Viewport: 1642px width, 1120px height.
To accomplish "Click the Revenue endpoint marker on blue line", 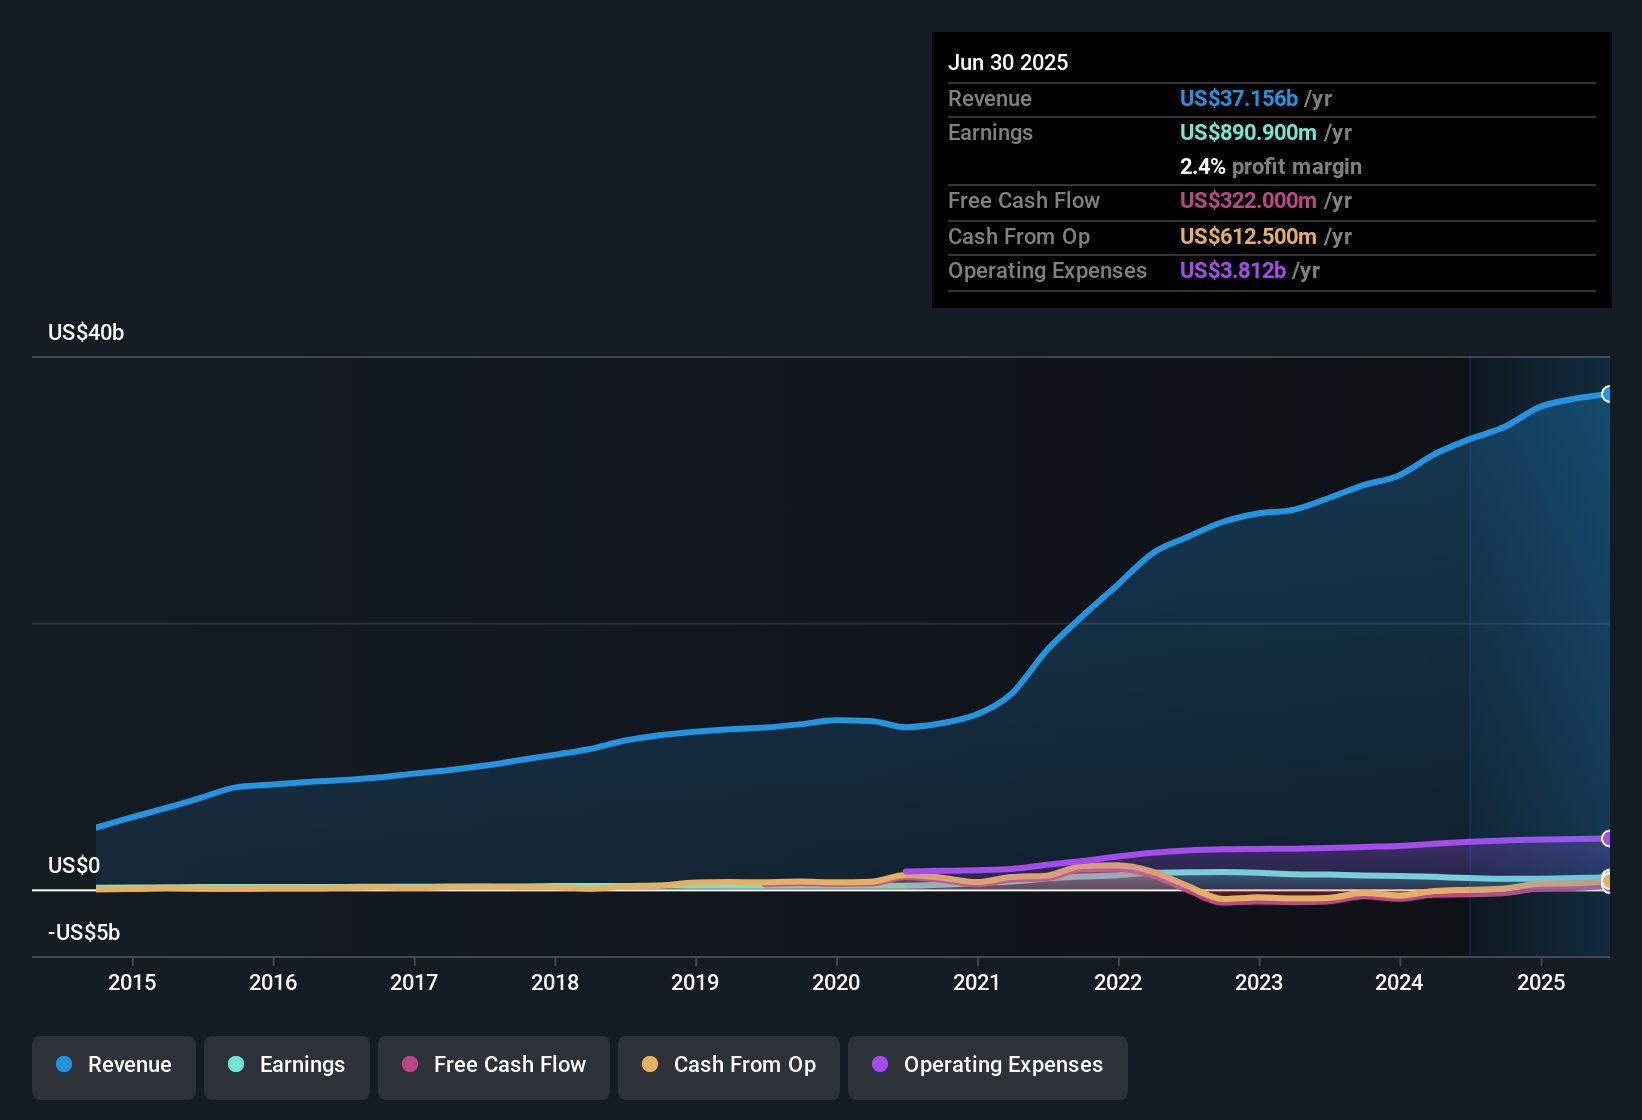I will pos(1607,394).
